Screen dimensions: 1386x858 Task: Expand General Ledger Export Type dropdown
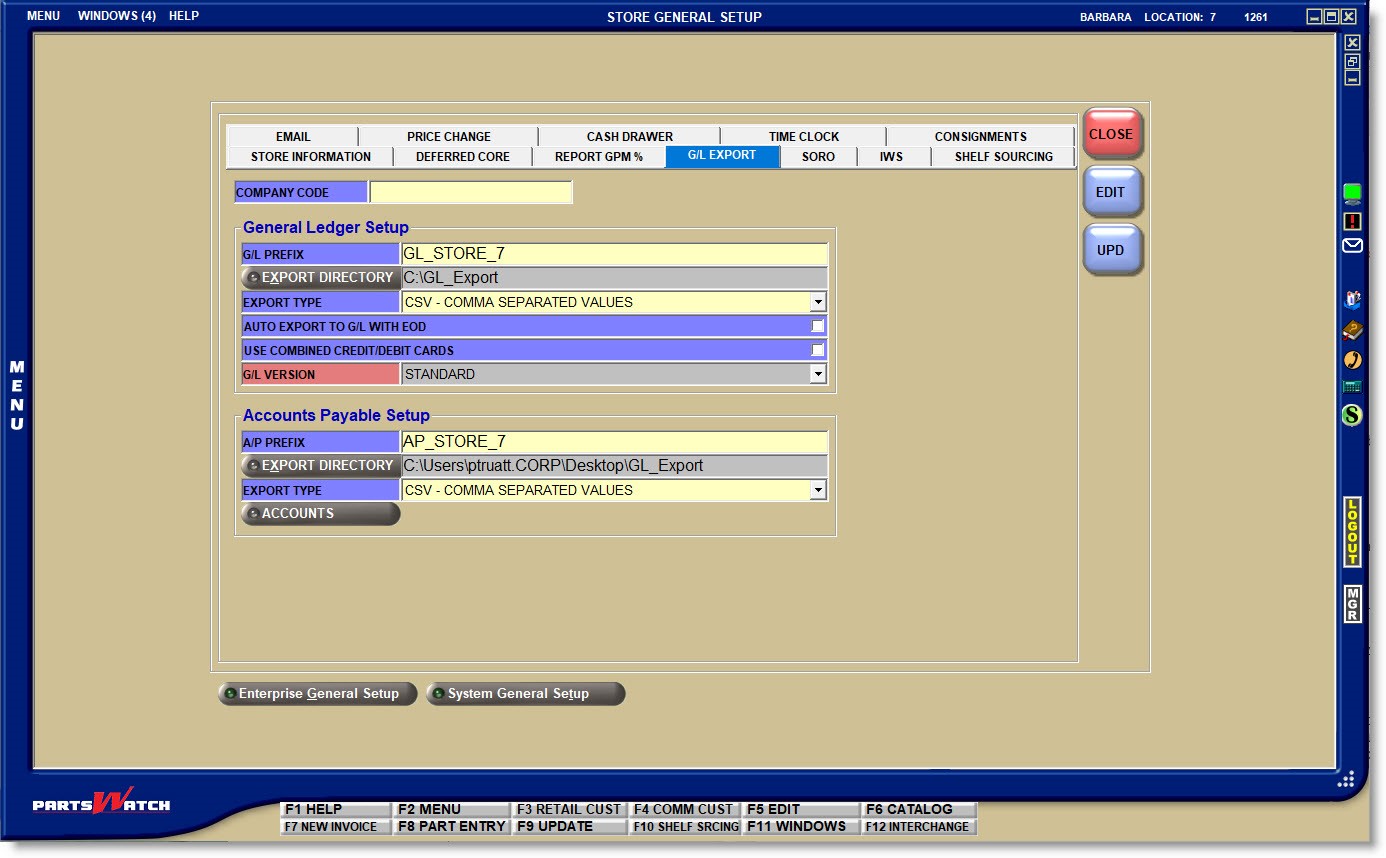[817, 302]
